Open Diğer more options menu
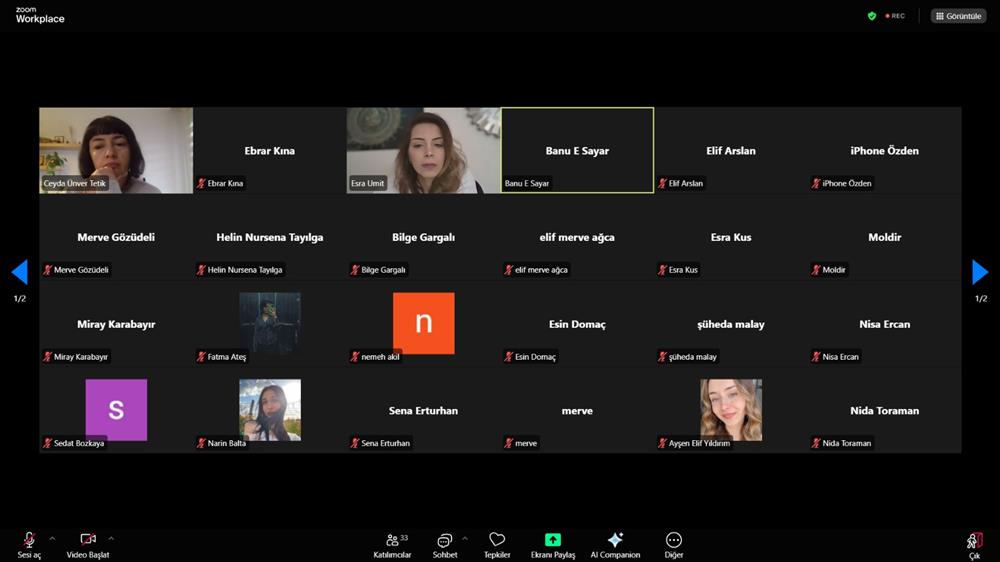This screenshot has width=1000, height=562. tap(674, 540)
